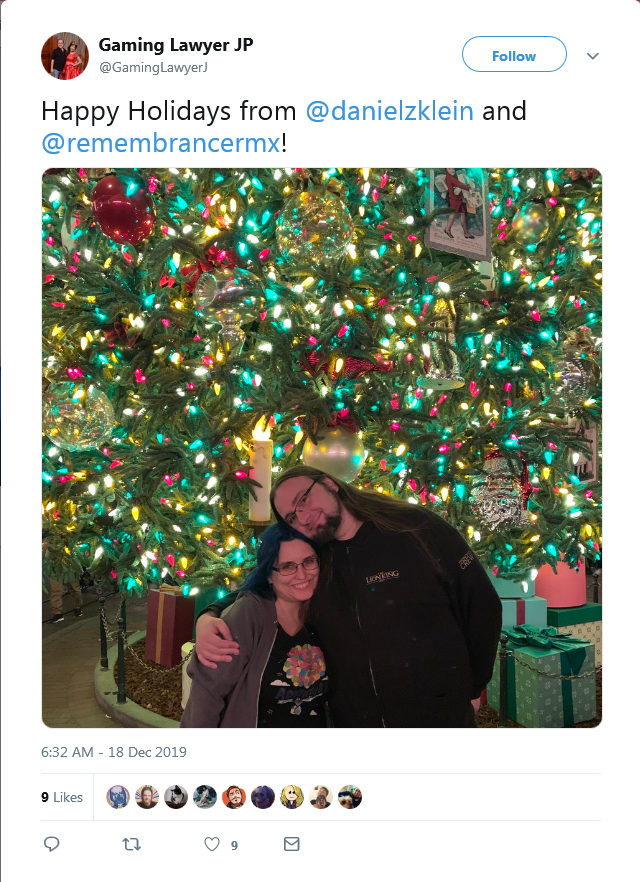The image size is (640, 882).
Task: Open the @GamingLawyerJ handle
Action: pyautogui.click(x=154, y=68)
